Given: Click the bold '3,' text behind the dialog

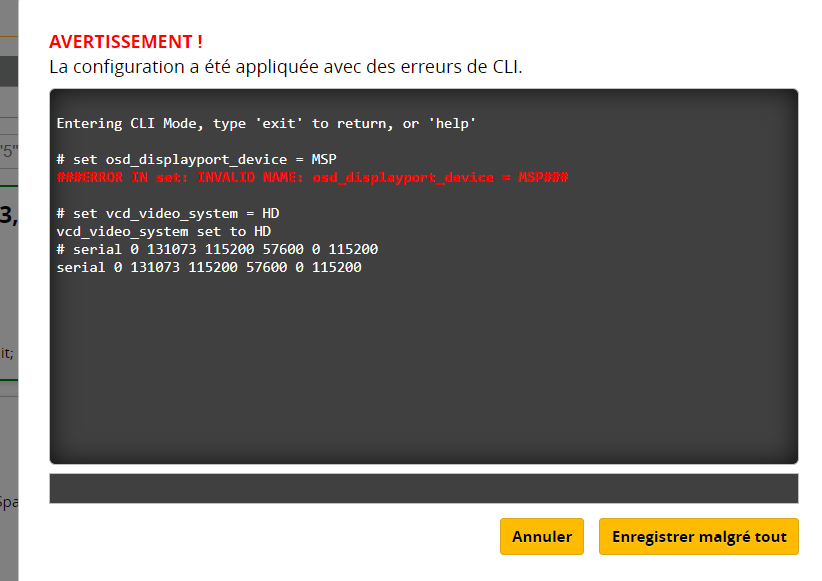Looking at the screenshot, I should click(x=8, y=214).
